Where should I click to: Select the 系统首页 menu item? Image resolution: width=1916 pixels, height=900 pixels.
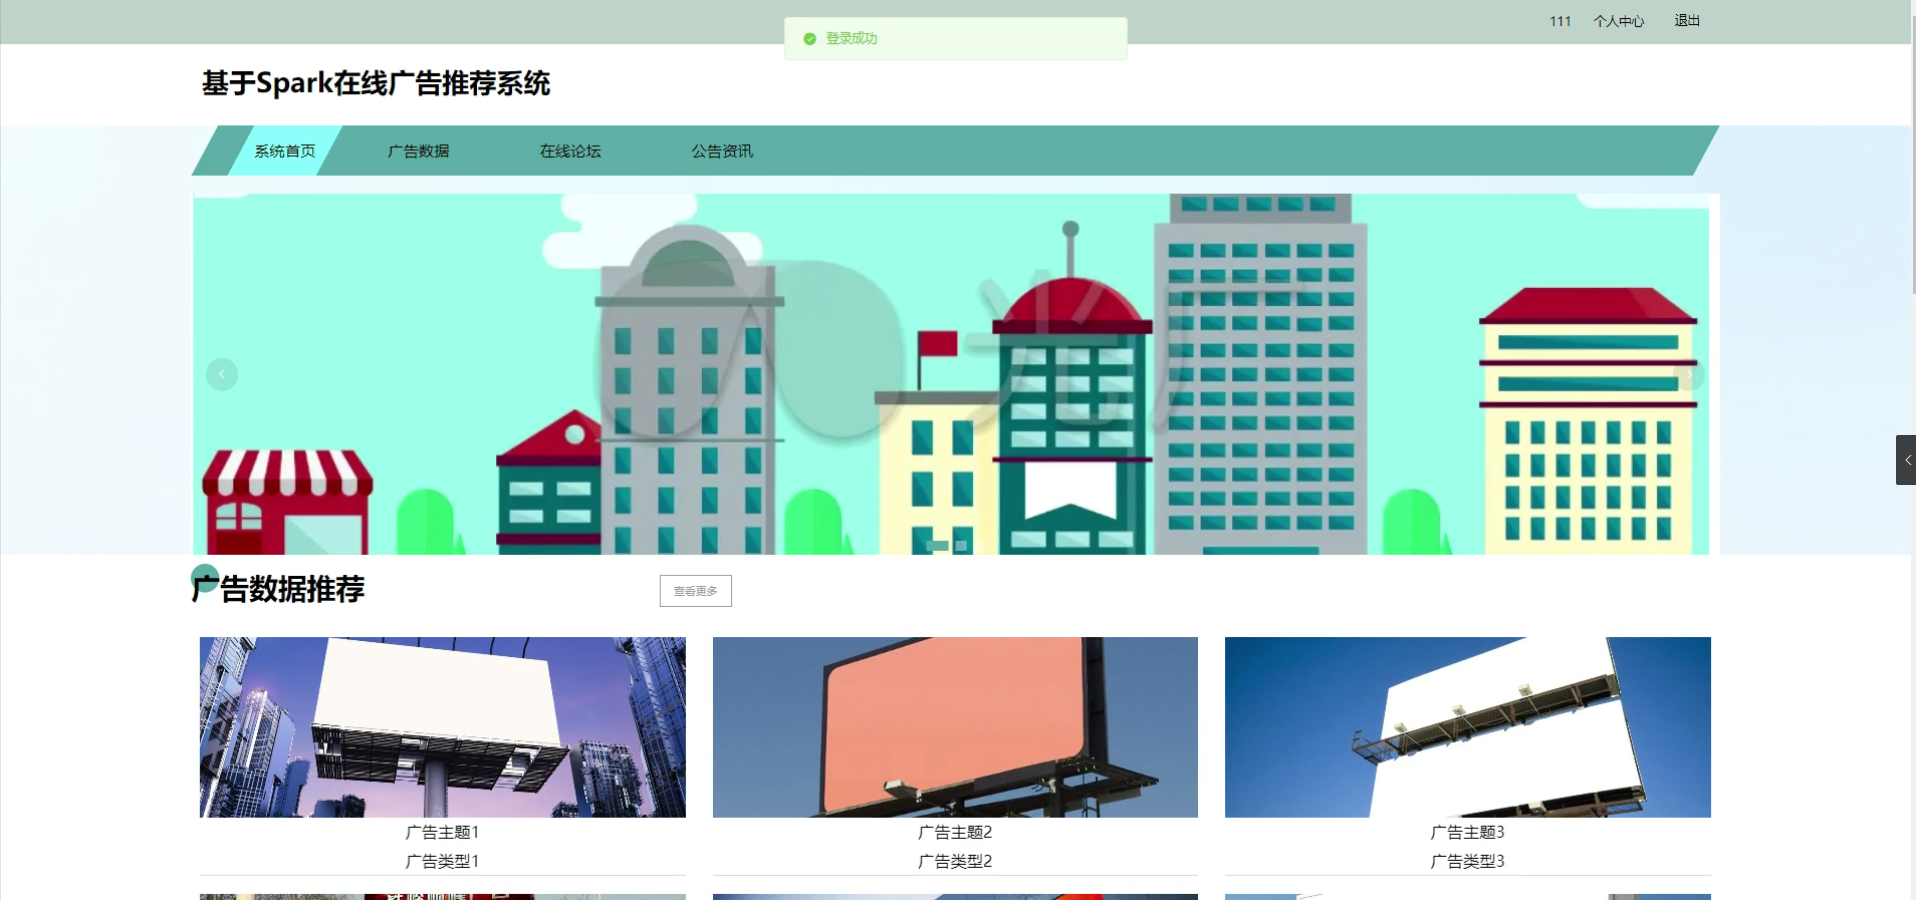point(284,151)
